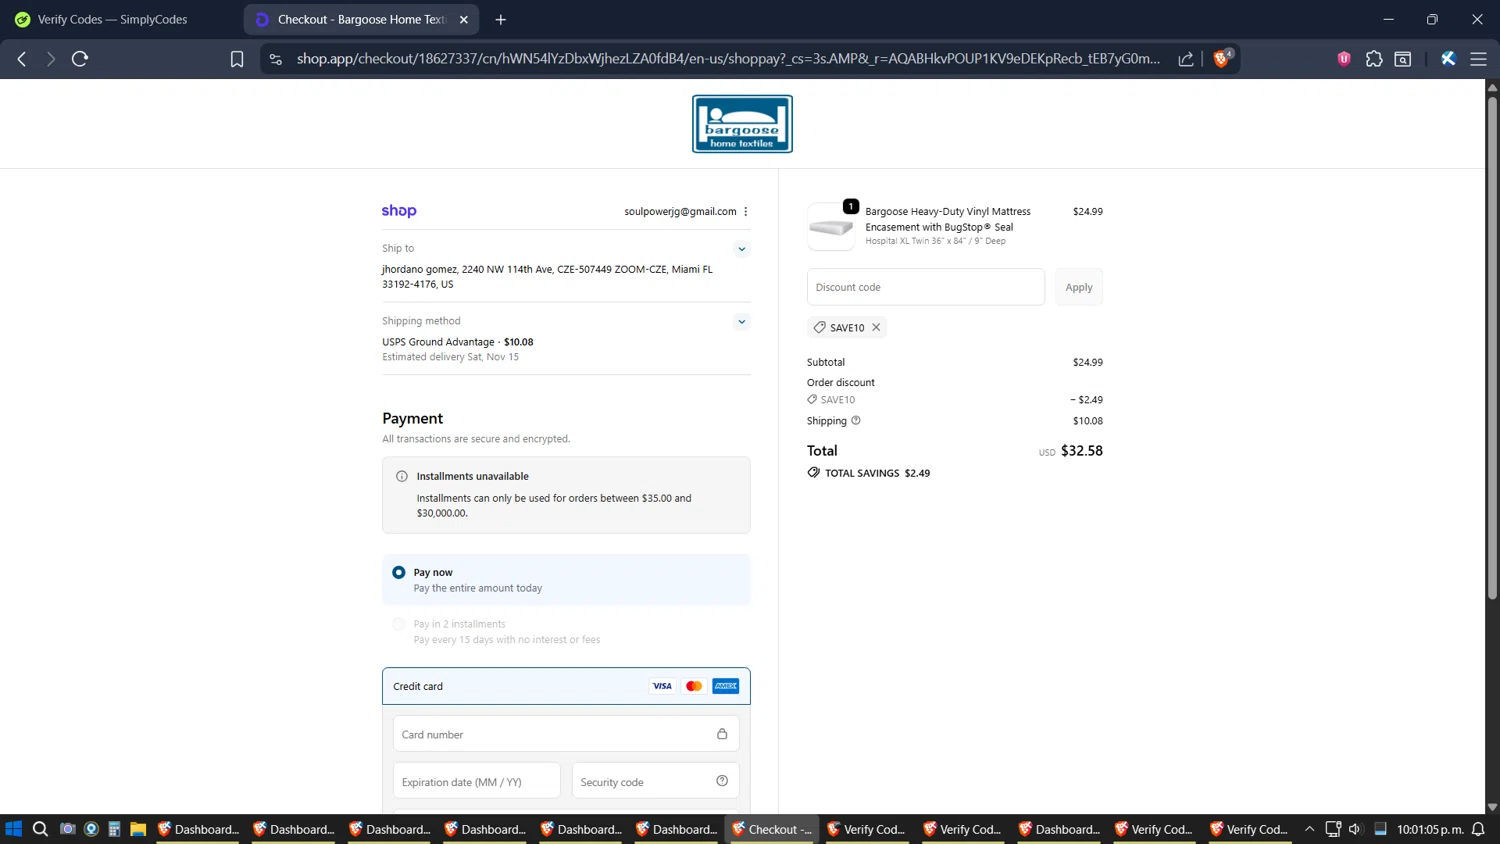Viewport: 1500px width, 844px height.
Task: Focus the Card number field
Action: pyautogui.click(x=566, y=734)
